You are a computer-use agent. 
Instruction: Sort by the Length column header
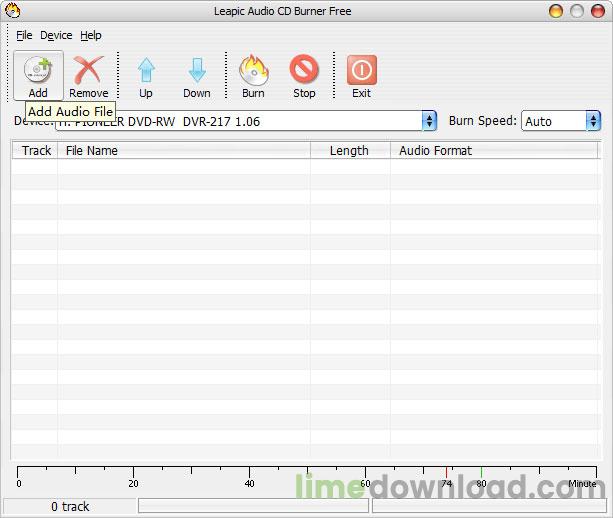pos(350,151)
